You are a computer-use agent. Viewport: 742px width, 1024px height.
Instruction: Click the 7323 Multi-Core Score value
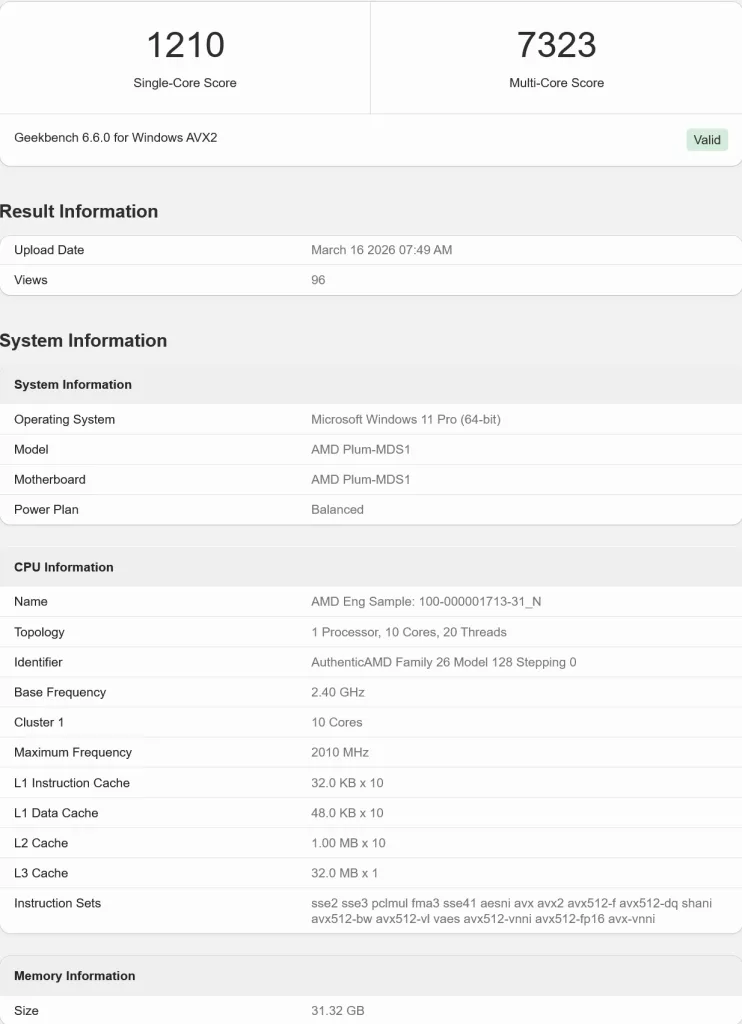pos(556,45)
